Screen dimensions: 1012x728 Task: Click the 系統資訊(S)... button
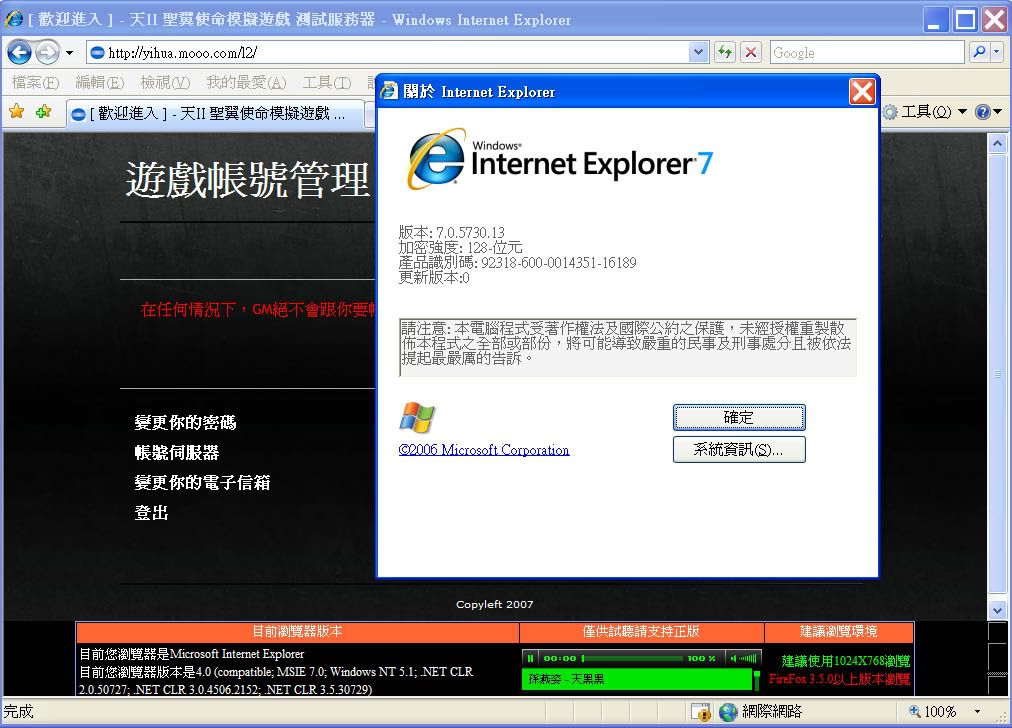tap(739, 450)
